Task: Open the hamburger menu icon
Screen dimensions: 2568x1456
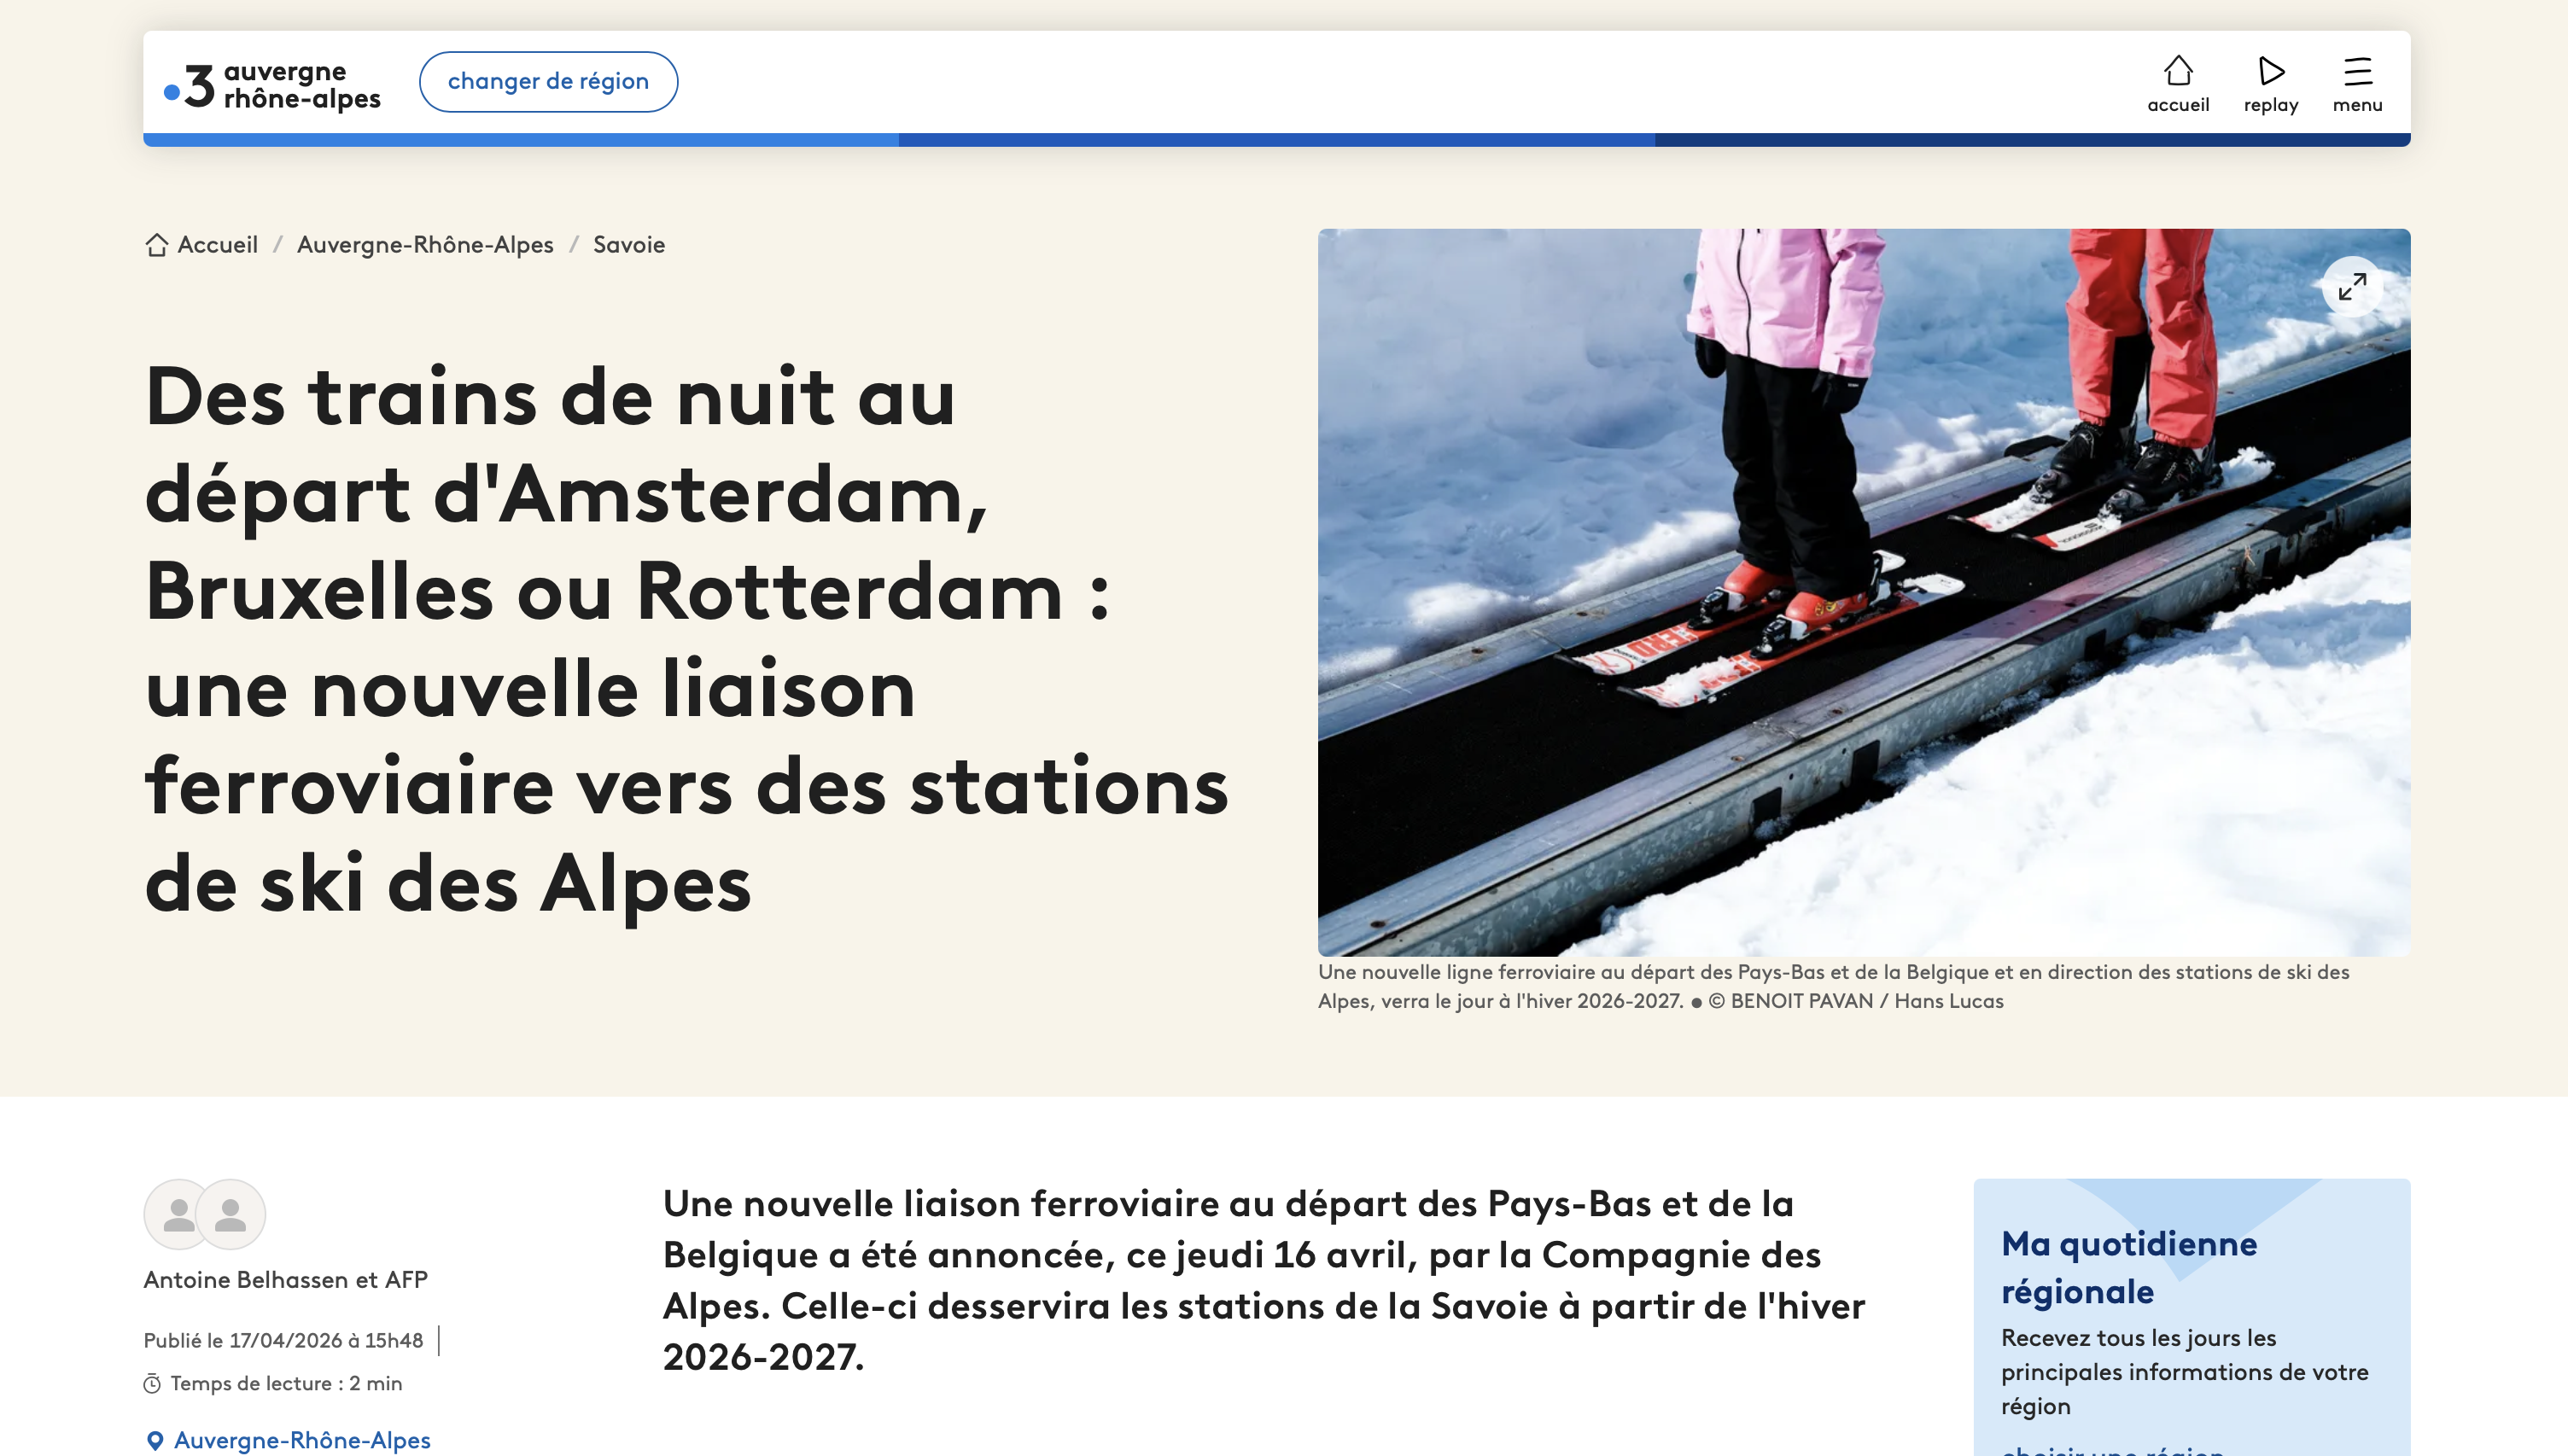Action: [2356, 72]
